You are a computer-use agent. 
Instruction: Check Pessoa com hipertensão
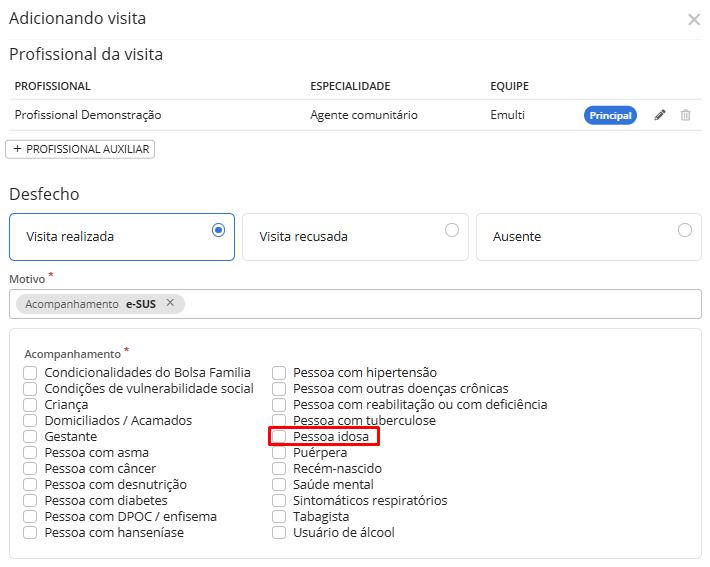click(x=279, y=373)
